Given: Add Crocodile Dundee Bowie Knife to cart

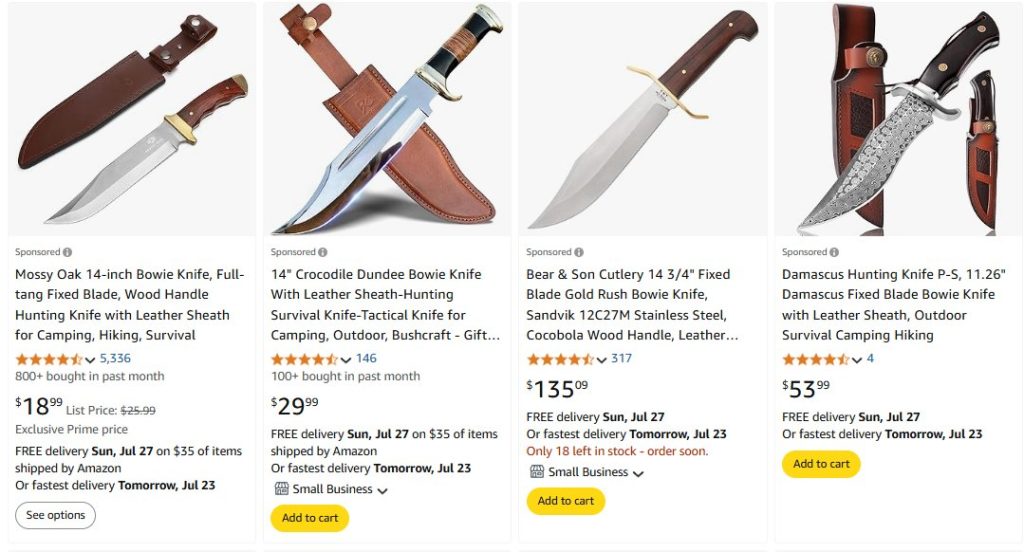Looking at the screenshot, I should click(x=310, y=518).
